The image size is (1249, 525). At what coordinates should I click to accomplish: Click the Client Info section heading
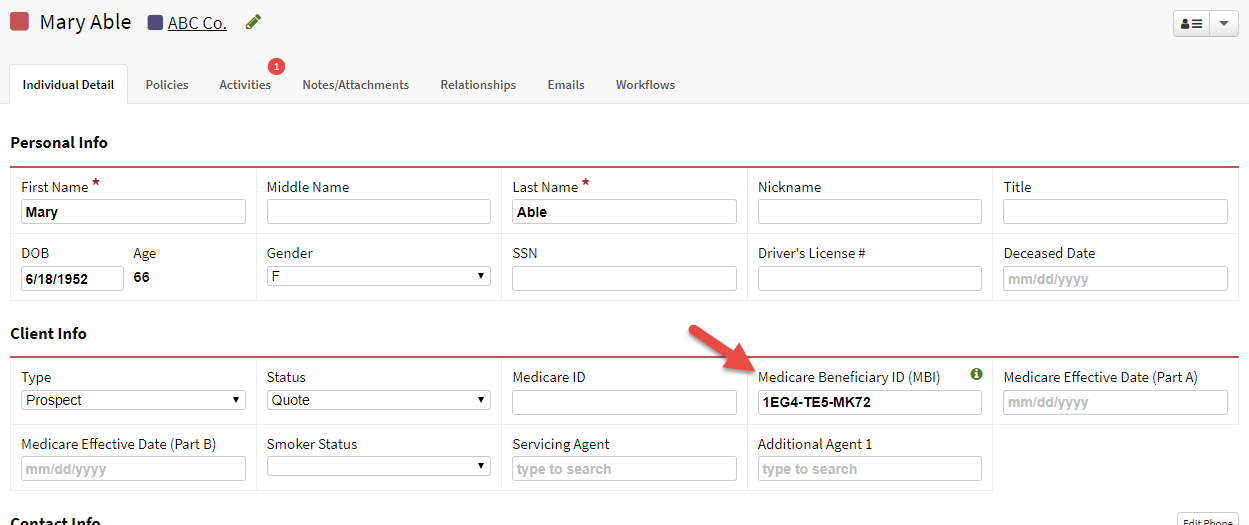point(49,333)
